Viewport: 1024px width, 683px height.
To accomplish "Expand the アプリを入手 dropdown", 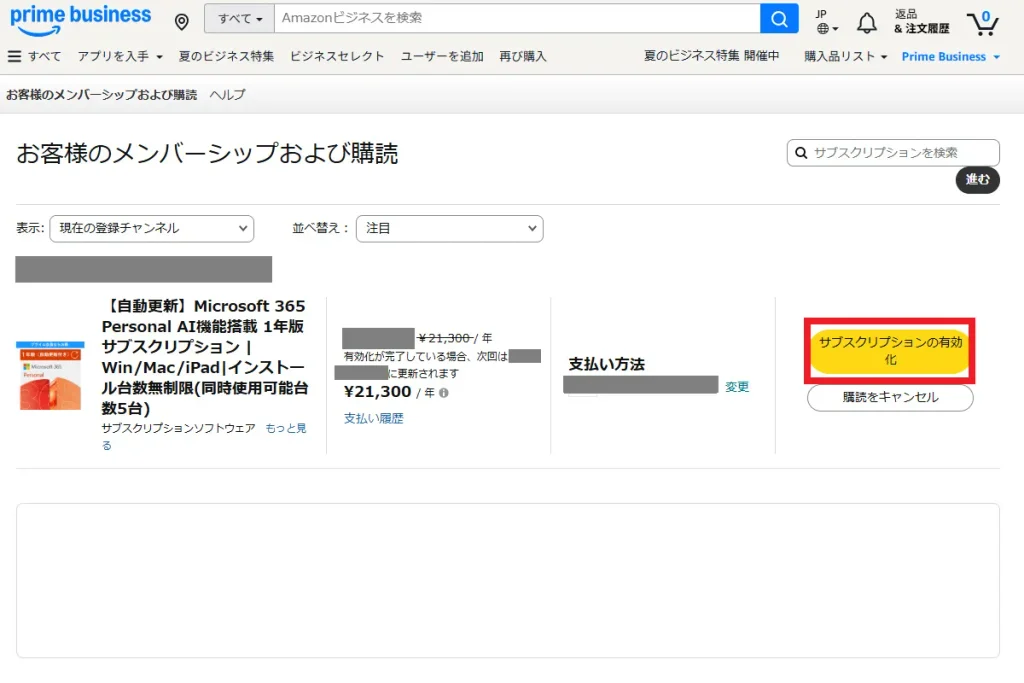I will 120,56.
